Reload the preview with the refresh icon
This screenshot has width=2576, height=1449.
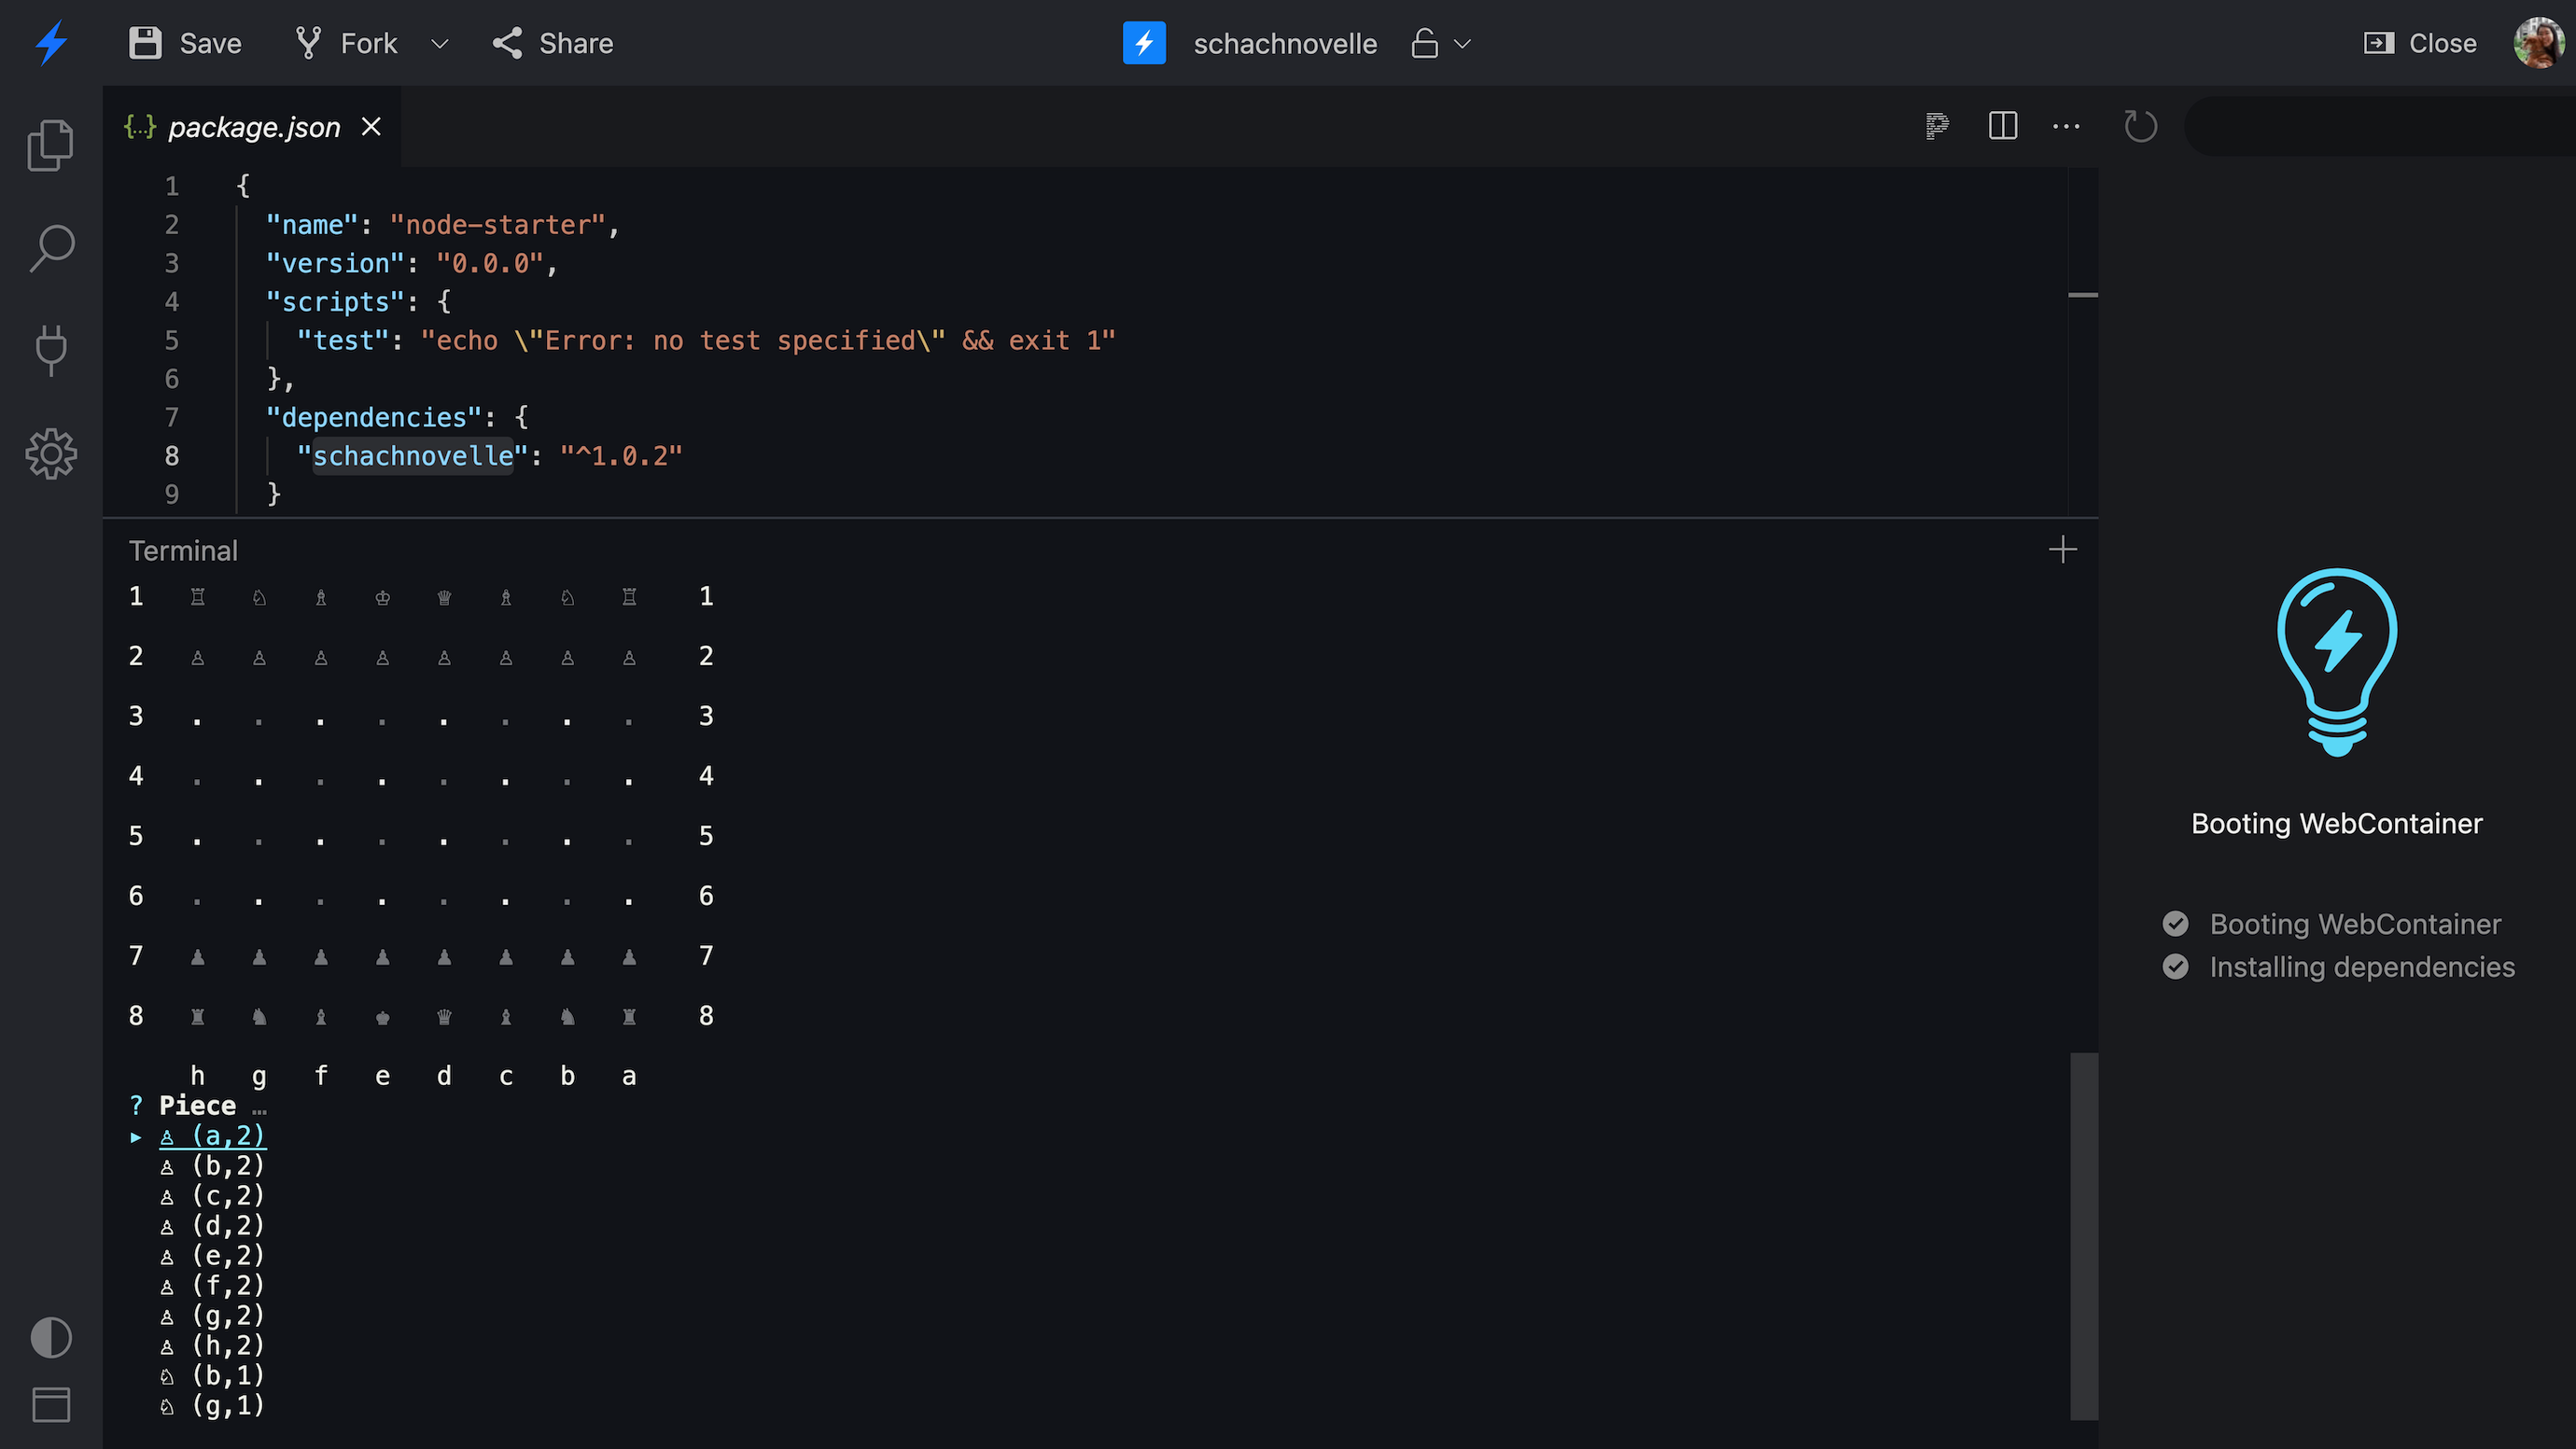[x=2140, y=126]
